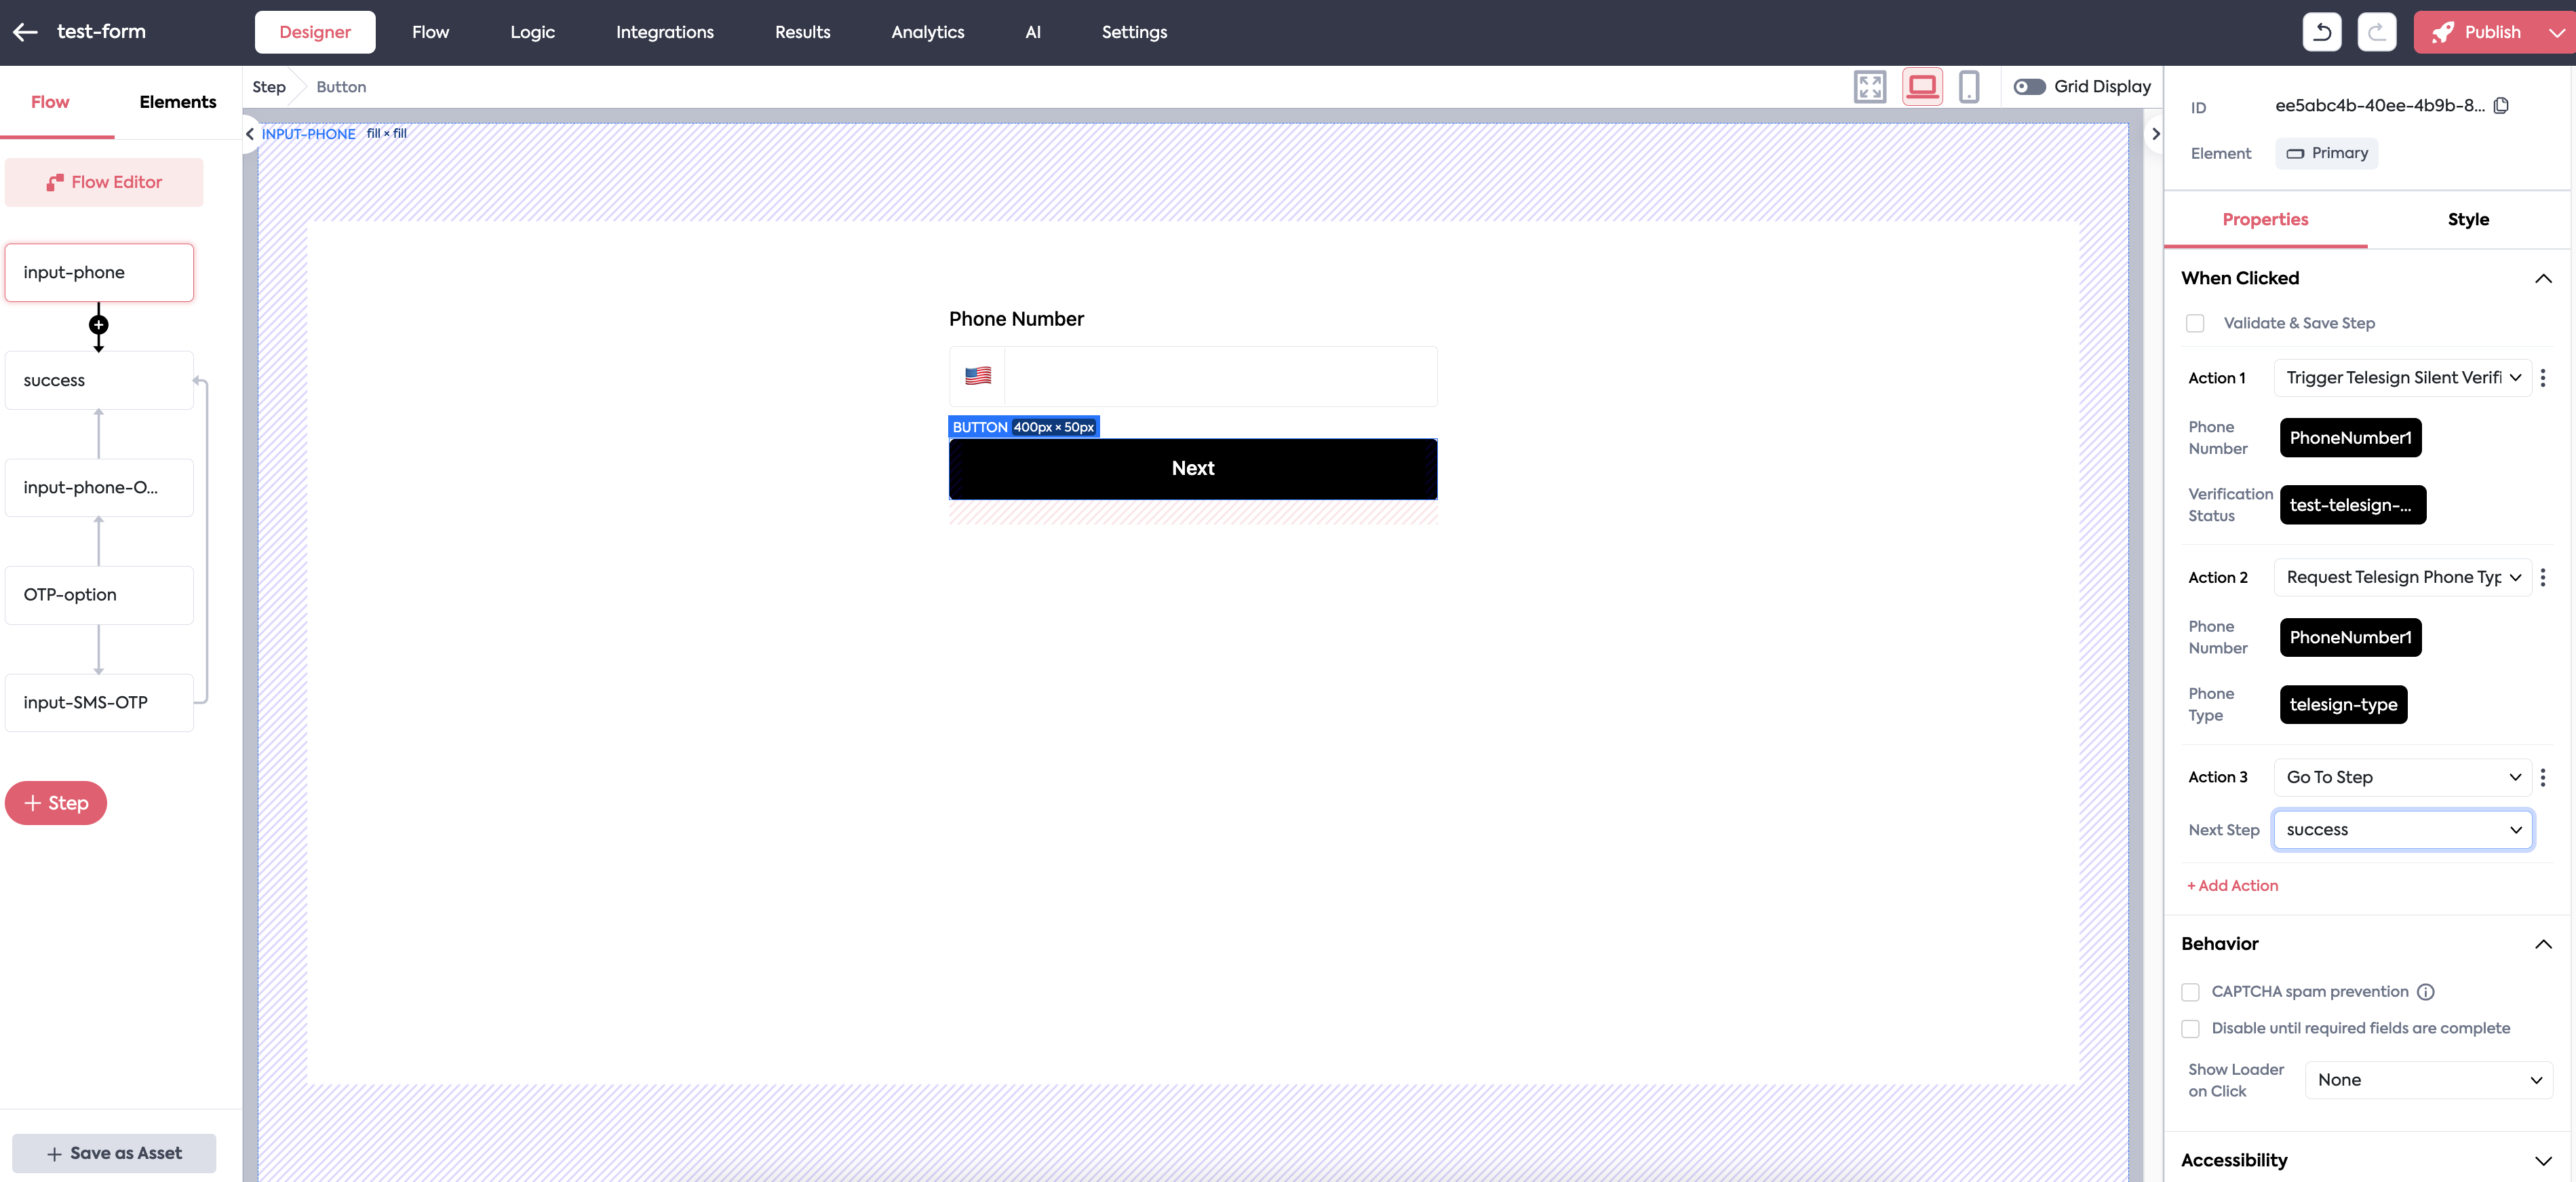
Task: Switch to fullscreen expand preview icon
Action: click(x=1869, y=87)
